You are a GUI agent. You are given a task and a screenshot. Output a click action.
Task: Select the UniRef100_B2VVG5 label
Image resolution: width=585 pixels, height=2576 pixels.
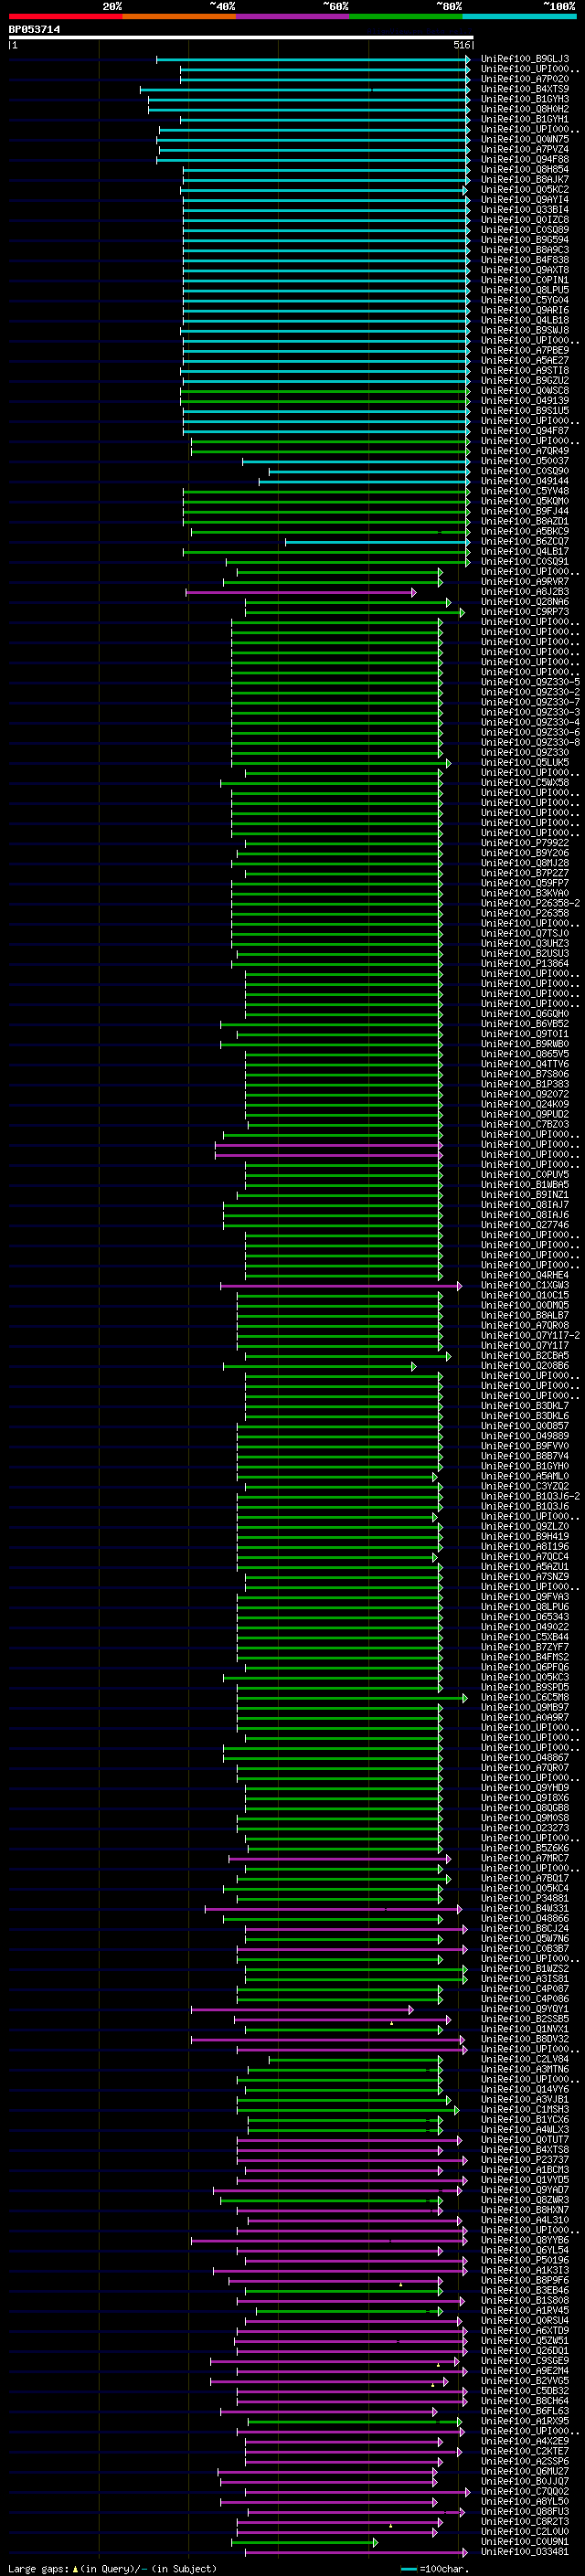click(524, 2381)
